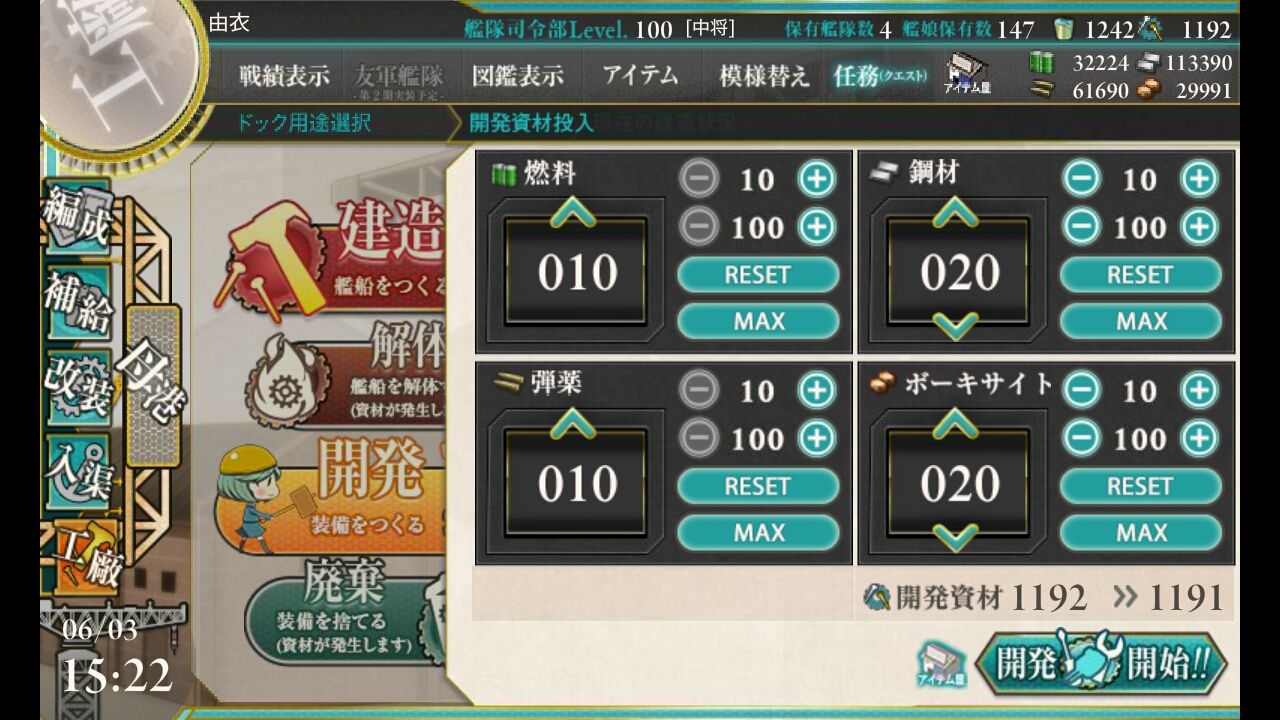Open the 工廠 factory icon
The height and width of the screenshot is (720, 1280).
85,555
